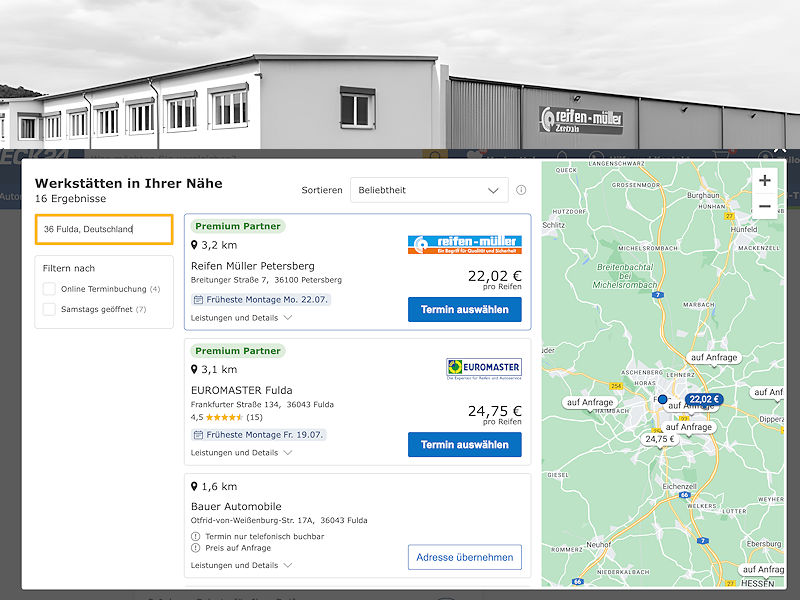The image size is (800, 600).
Task: Click the Premium Partner badge of Reifen Müller
Action: 238,226
